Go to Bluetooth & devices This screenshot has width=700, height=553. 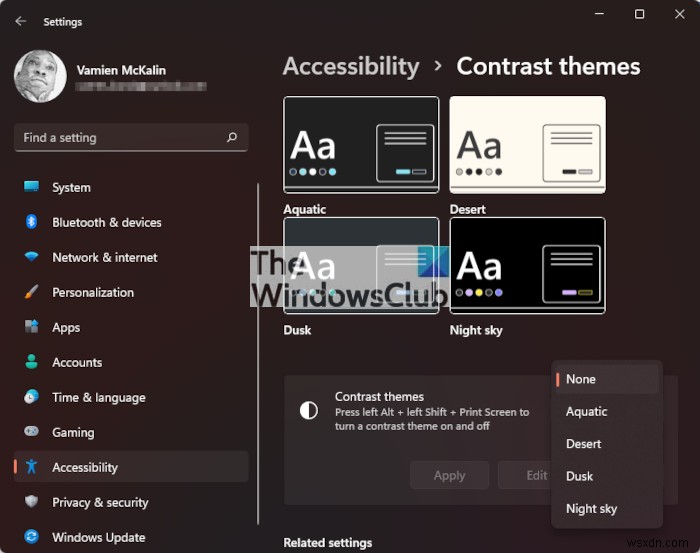pos(131,222)
